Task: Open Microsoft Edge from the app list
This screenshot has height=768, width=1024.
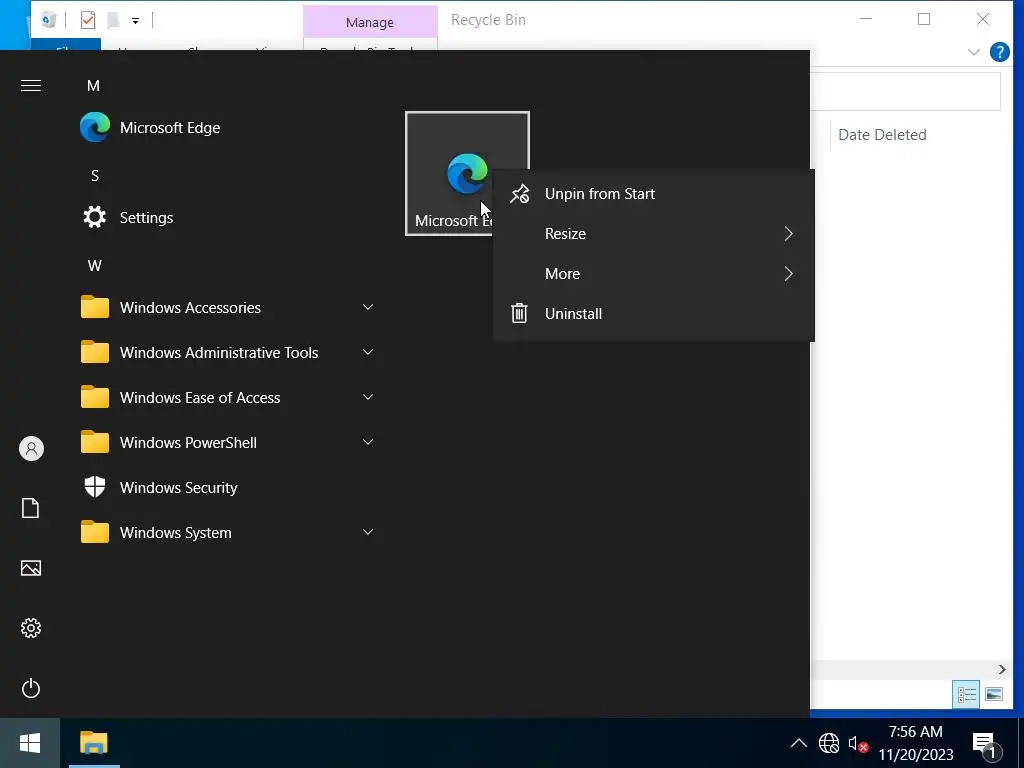Action: pos(225,127)
